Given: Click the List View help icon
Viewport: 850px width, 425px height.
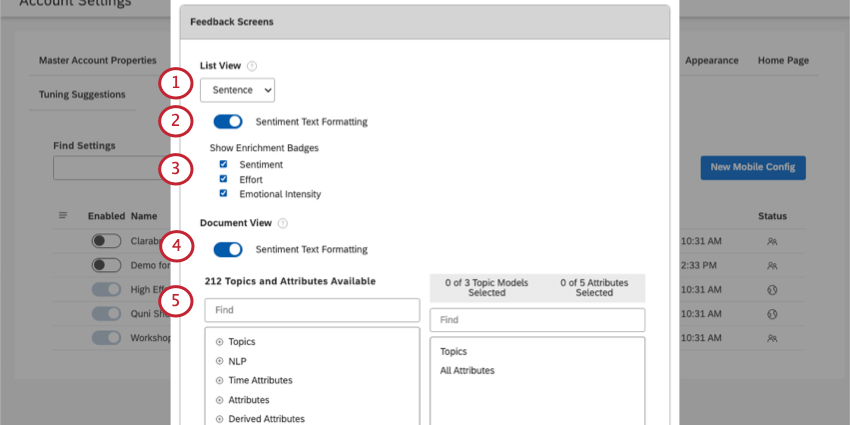Looking at the screenshot, I should [x=252, y=66].
